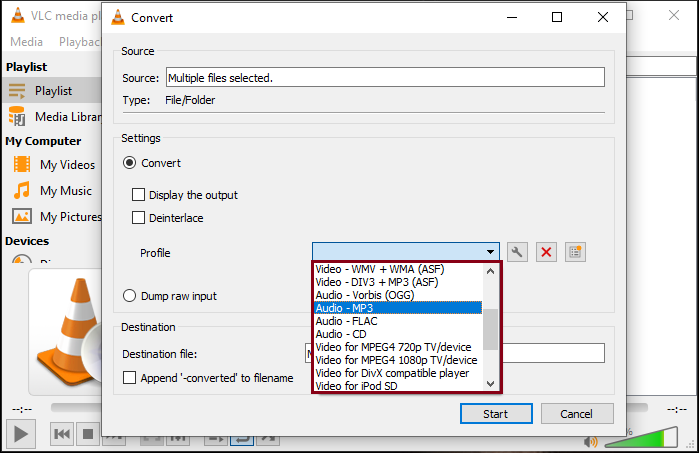The width and height of the screenshot is (699, 453).
Task: Select the Convert radio button
Action: click(x=129, y=163)
